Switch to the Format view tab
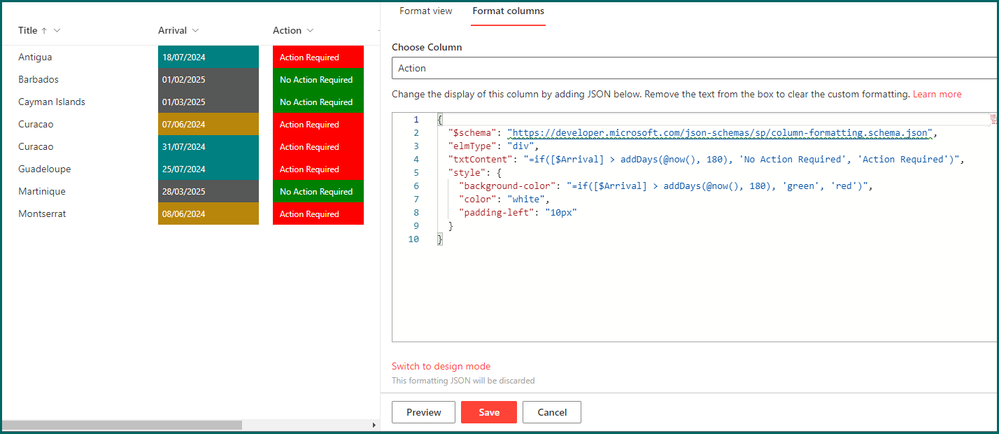999x434 pixels. coord(426,11)
